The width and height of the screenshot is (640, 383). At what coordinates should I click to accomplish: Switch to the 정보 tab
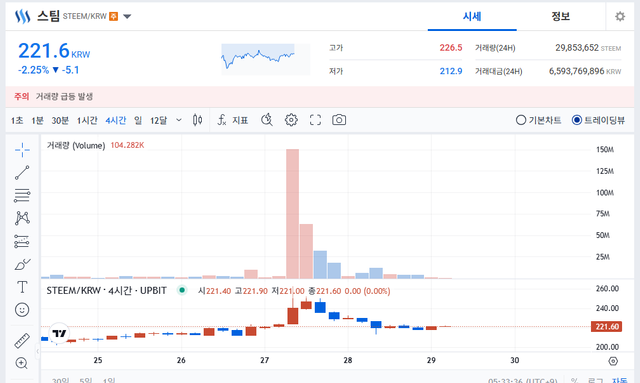click(x=560, y=16)
